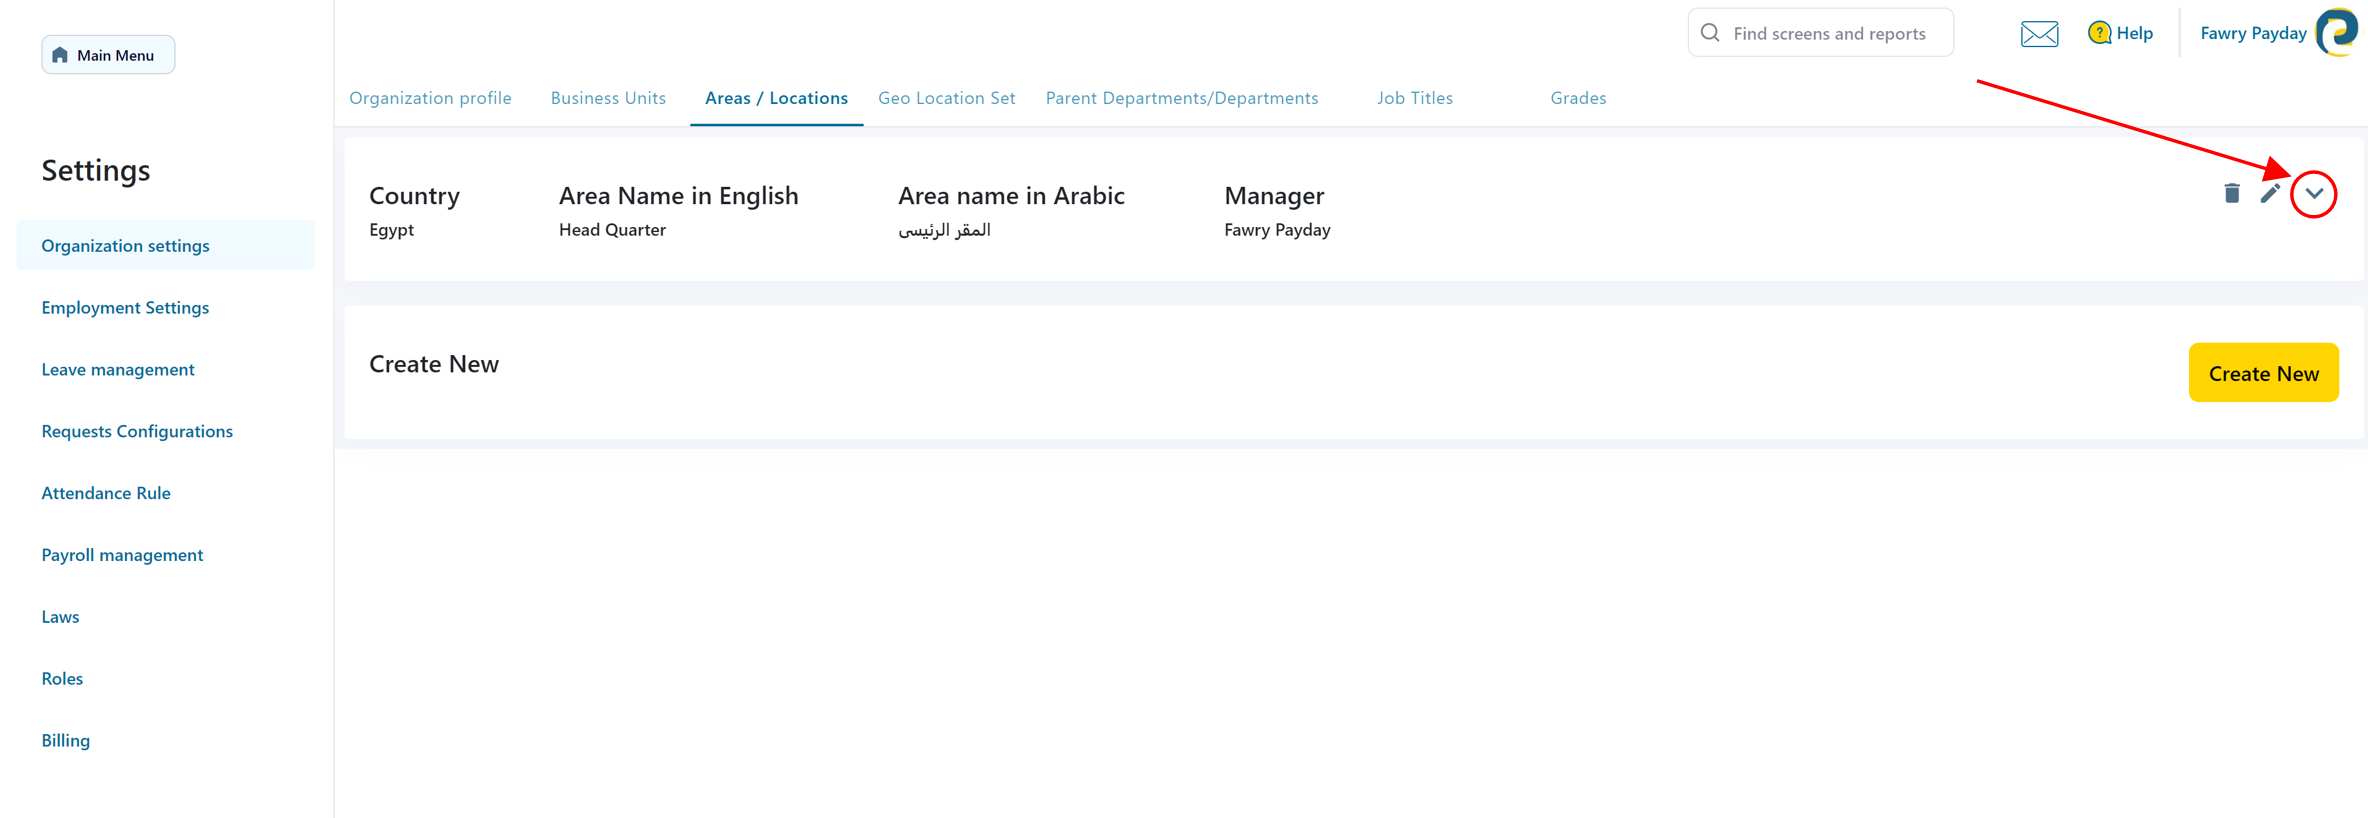The width and height of the screenshot is (2368, 818).
Task: Go to Main Menu home button
Action: pos(108,55)
